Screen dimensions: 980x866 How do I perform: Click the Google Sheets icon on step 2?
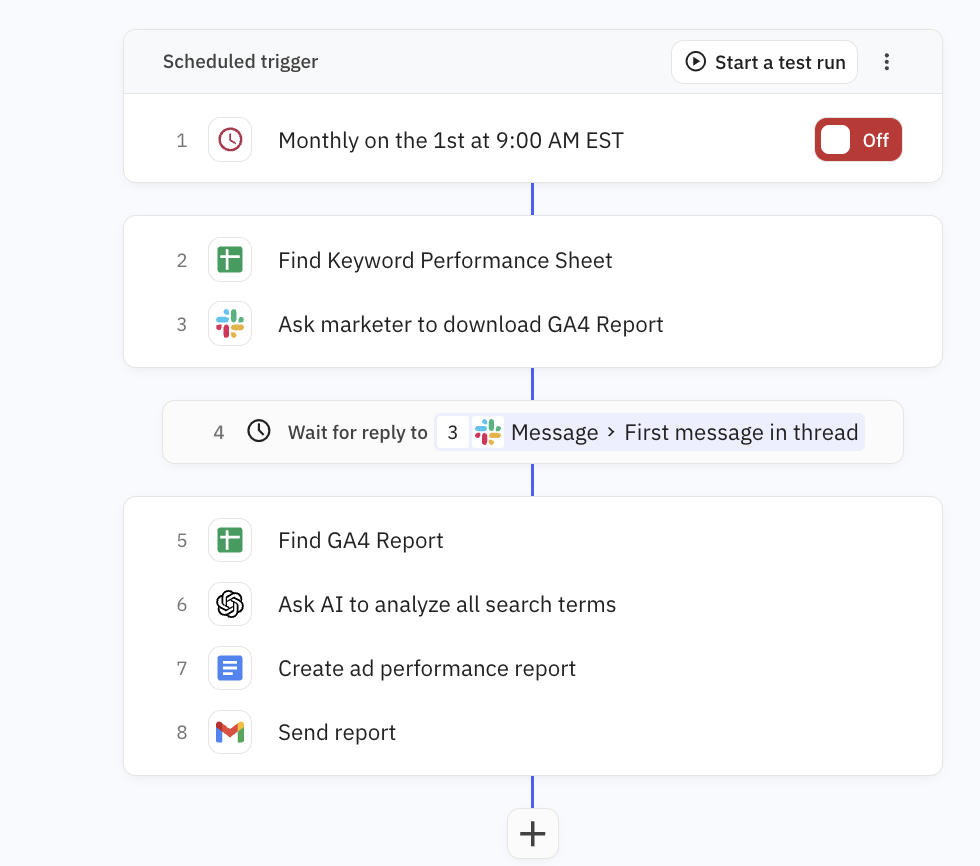(x=230, y=260)
